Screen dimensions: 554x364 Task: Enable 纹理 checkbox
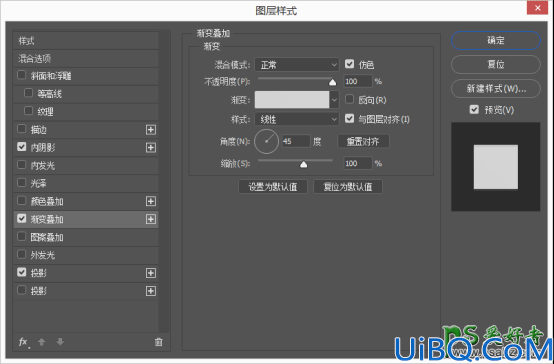point(28,111)
